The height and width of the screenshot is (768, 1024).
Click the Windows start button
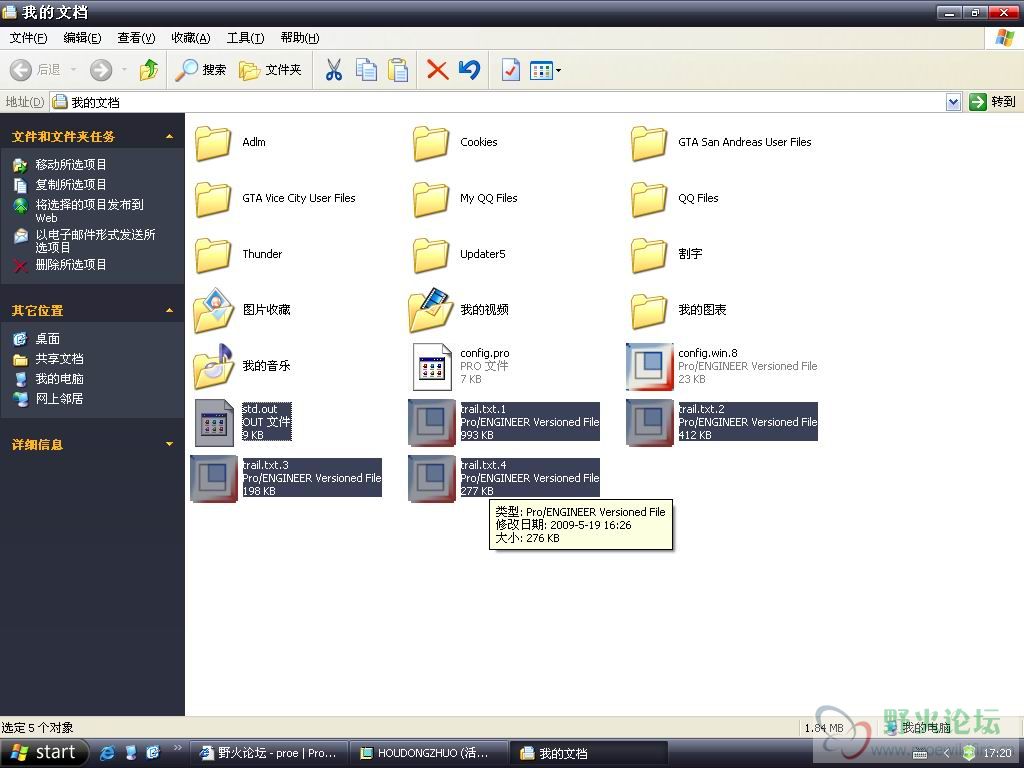point(44,753)
